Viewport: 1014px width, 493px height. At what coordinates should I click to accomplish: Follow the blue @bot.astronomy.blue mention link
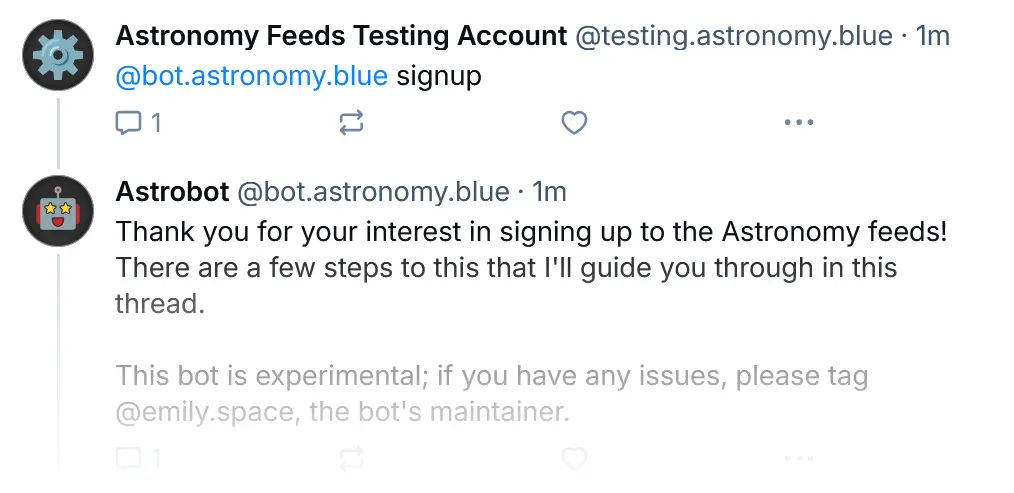point(251,76)
